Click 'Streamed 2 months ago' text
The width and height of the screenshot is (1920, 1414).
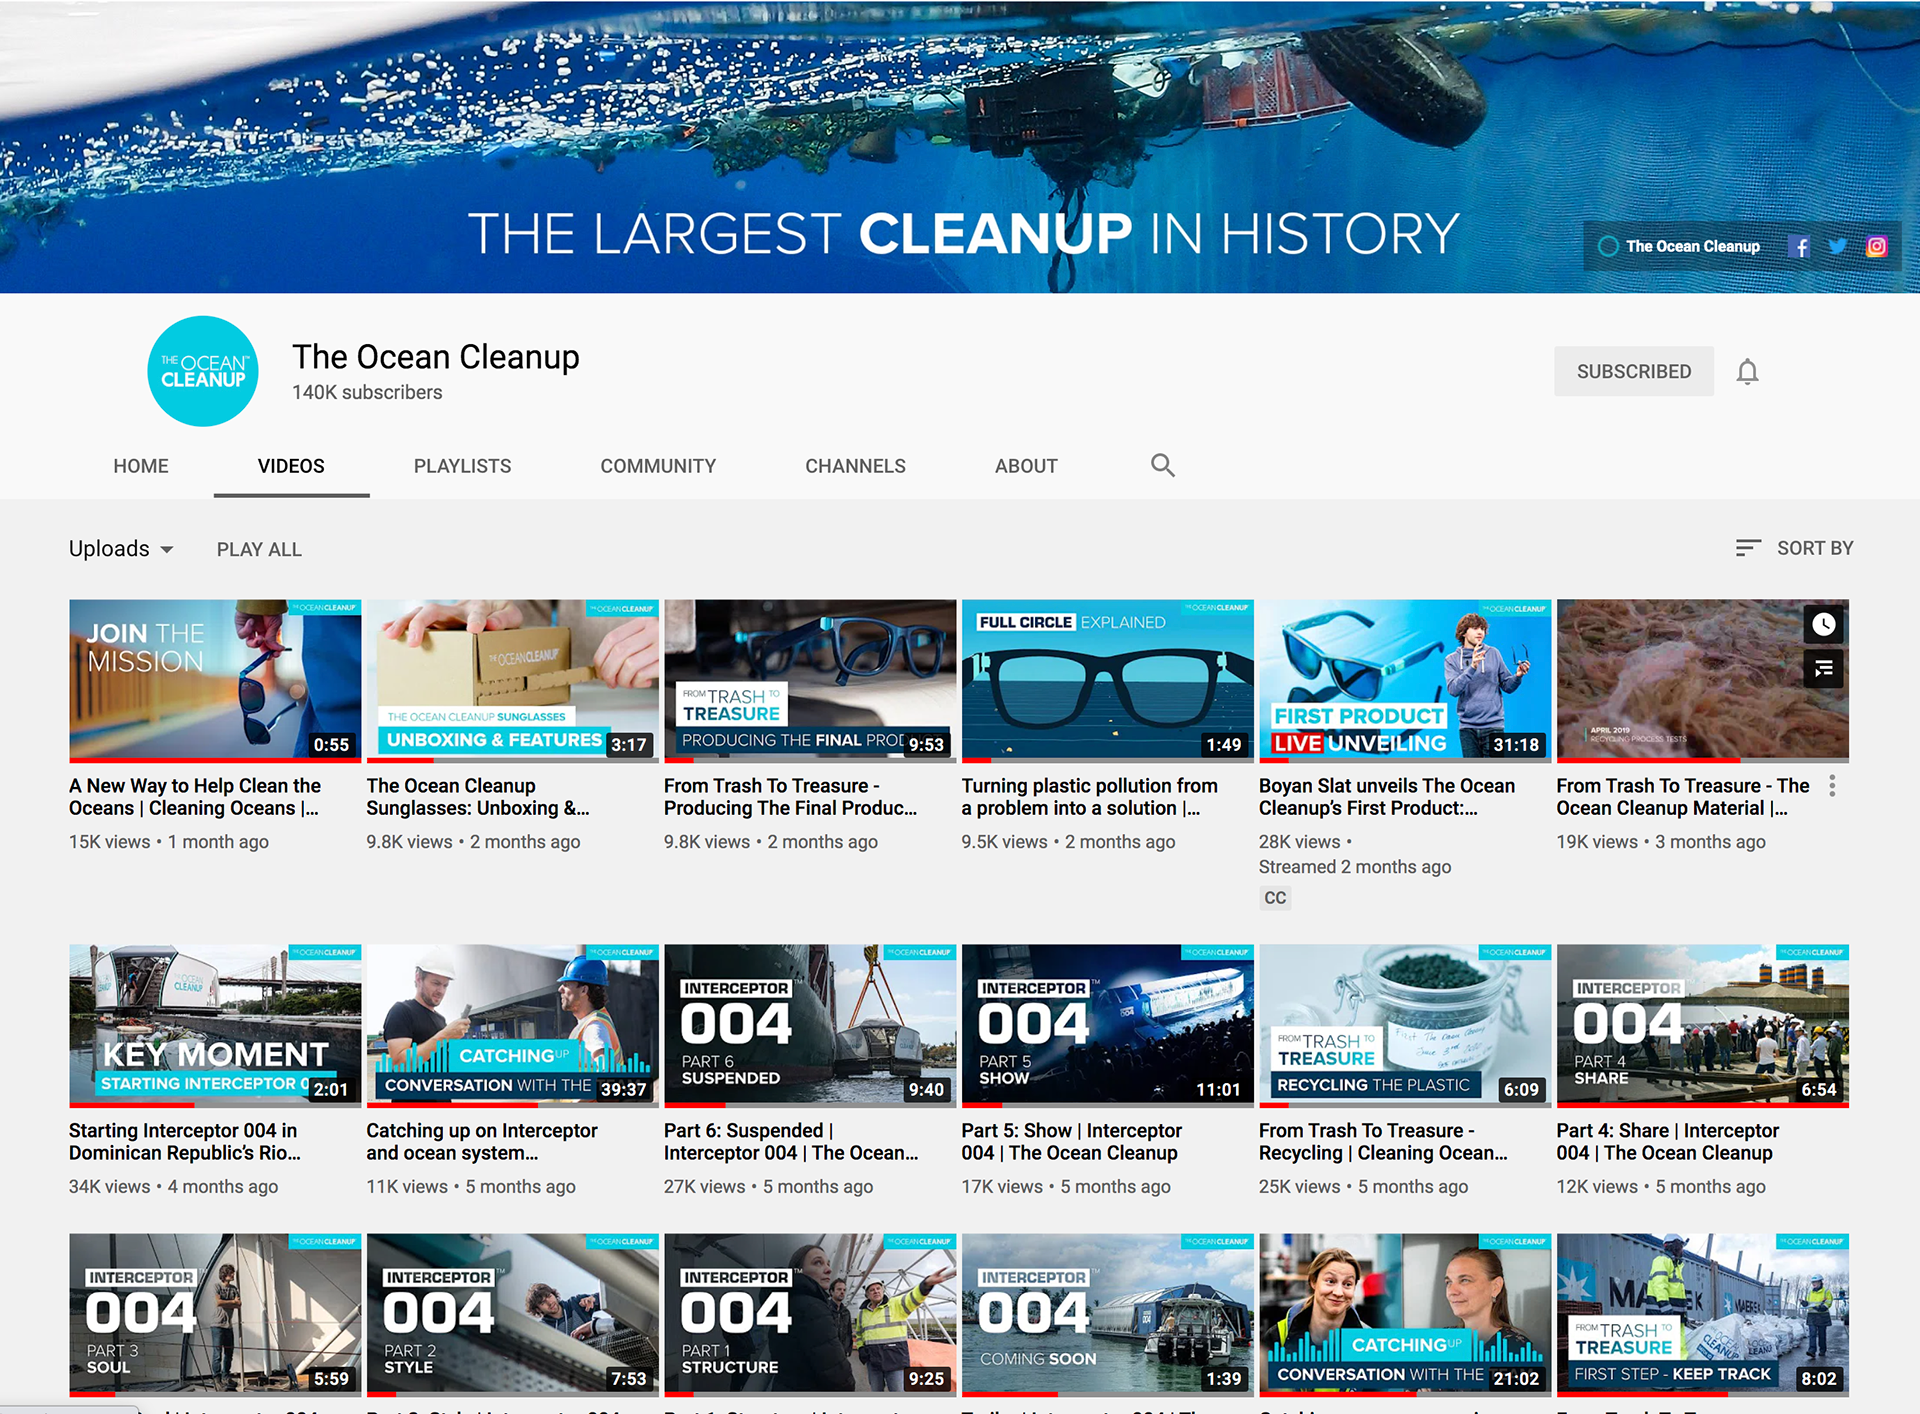pos(1355,867)
